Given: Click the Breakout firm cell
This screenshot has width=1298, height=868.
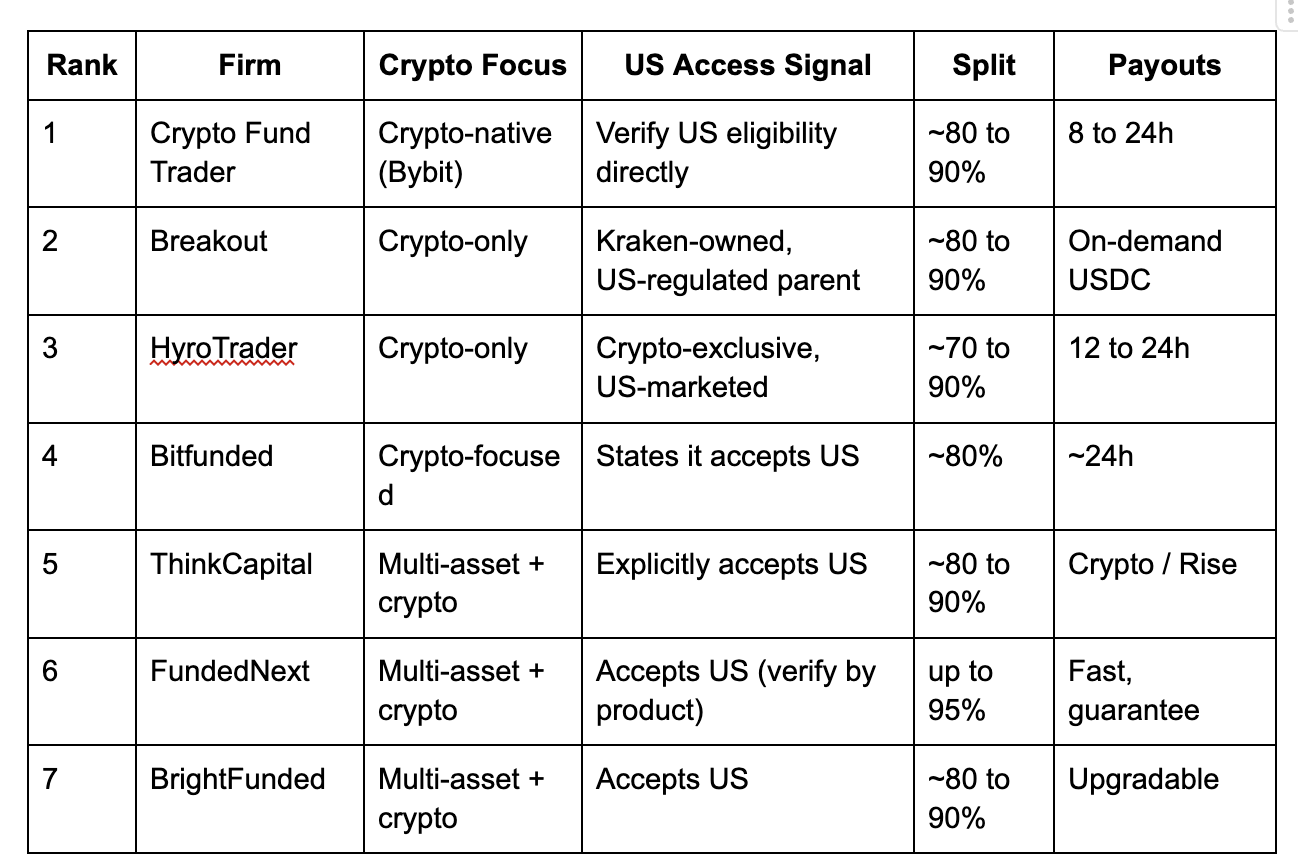Looking at the screenshot, I should click(x=250, y=262).
